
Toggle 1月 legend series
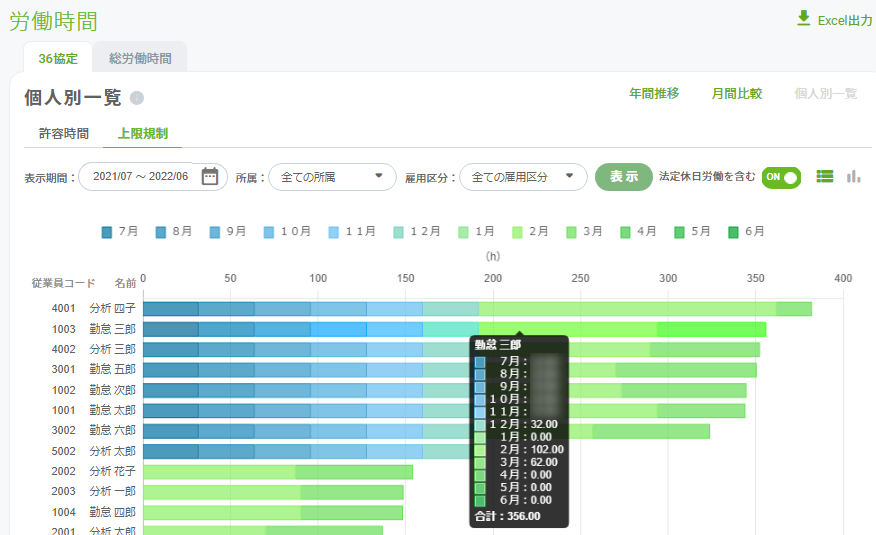[476, 231]
